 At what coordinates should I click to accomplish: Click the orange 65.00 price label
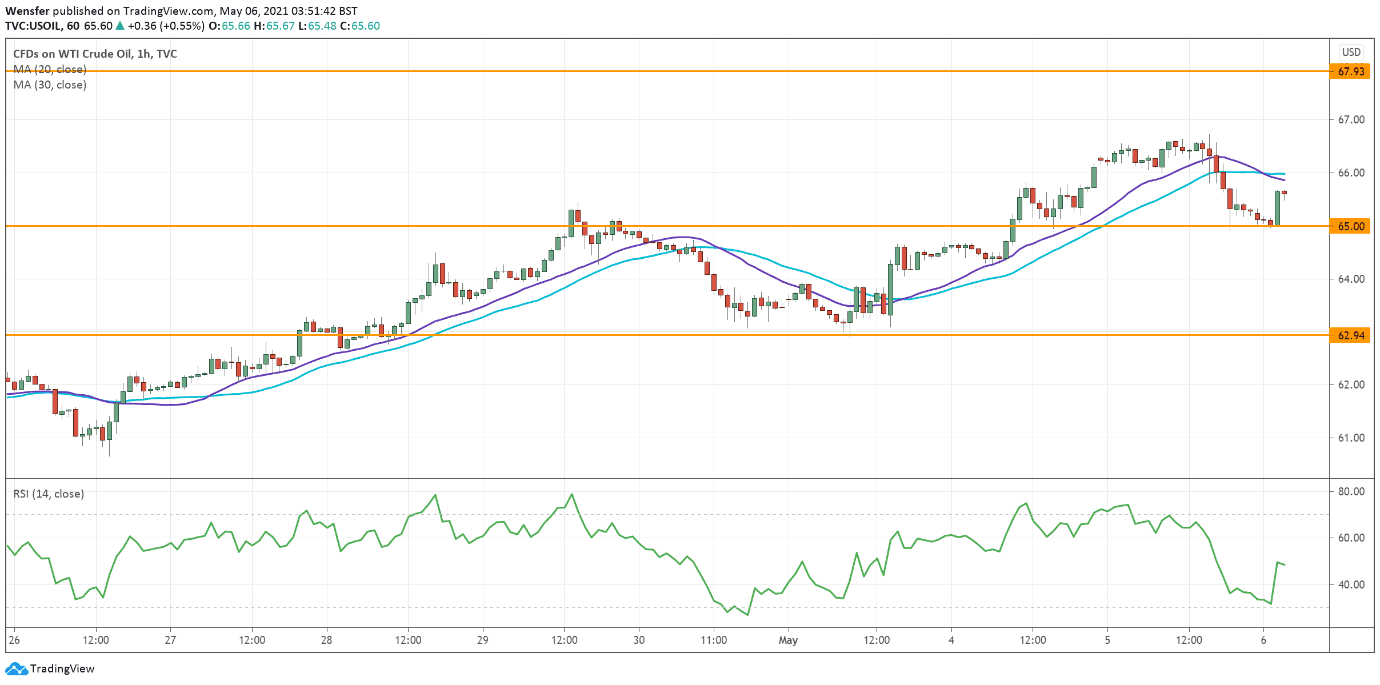pos(1351,227)
